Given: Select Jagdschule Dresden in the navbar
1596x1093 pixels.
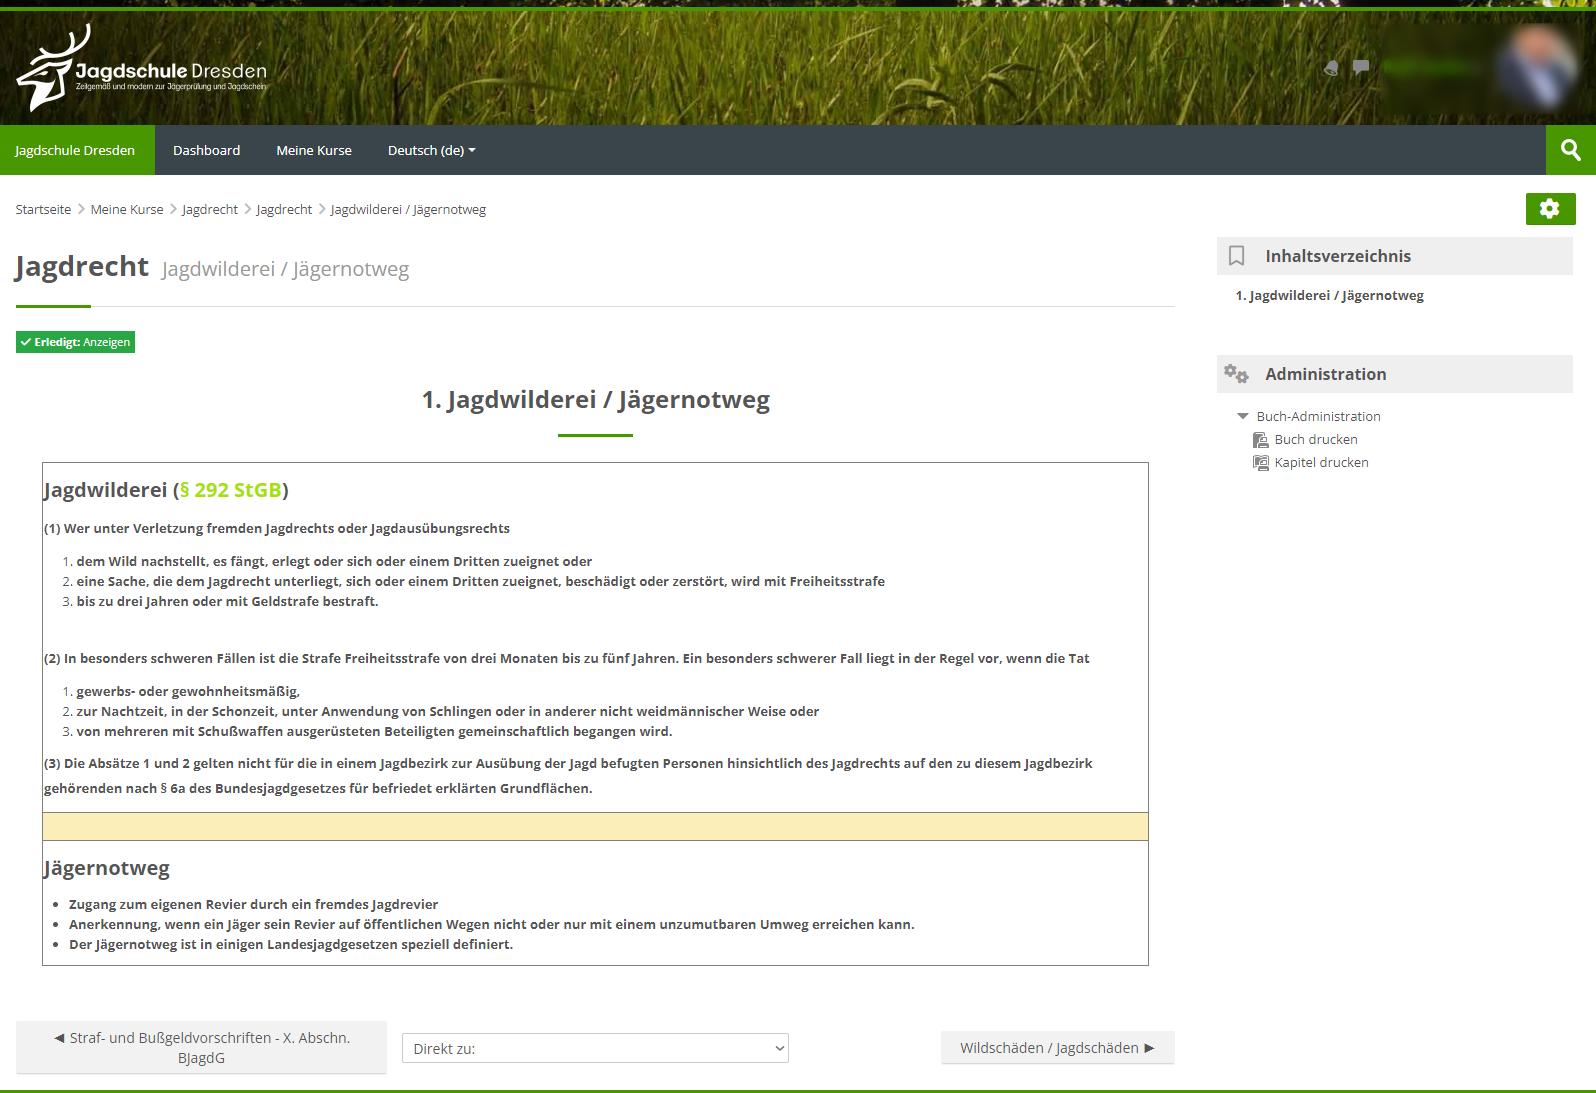Looking at the screenshot, I should point(75,150).
